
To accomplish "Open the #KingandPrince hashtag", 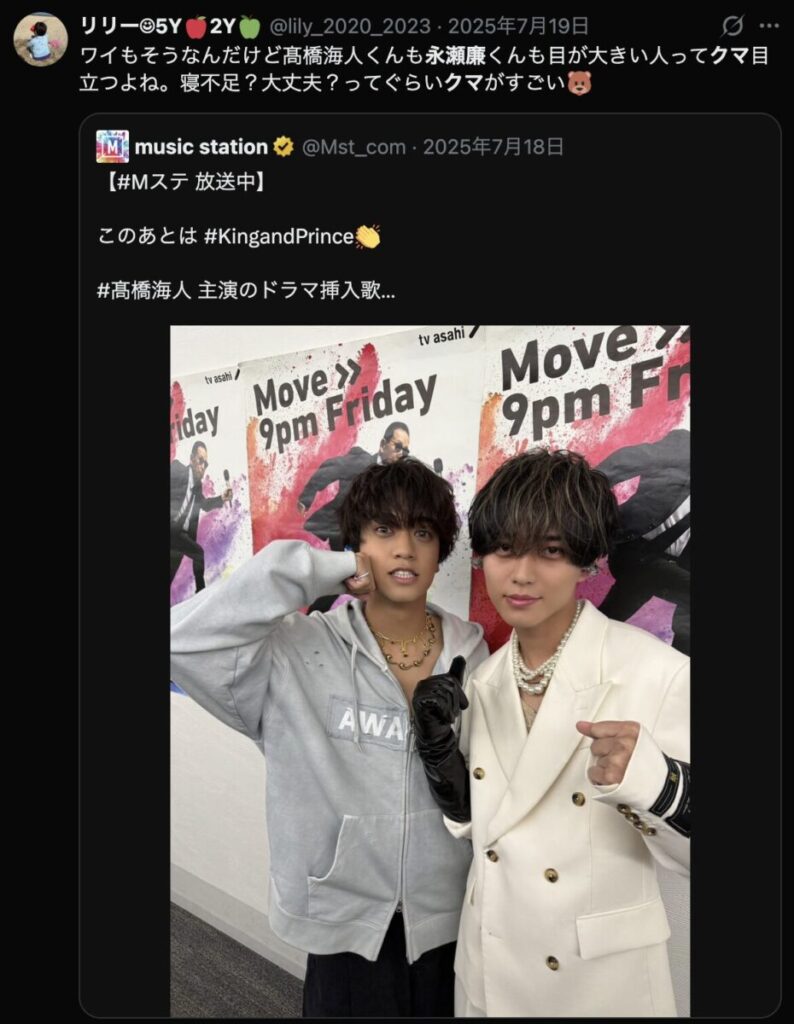I will (x=279, y=236).
